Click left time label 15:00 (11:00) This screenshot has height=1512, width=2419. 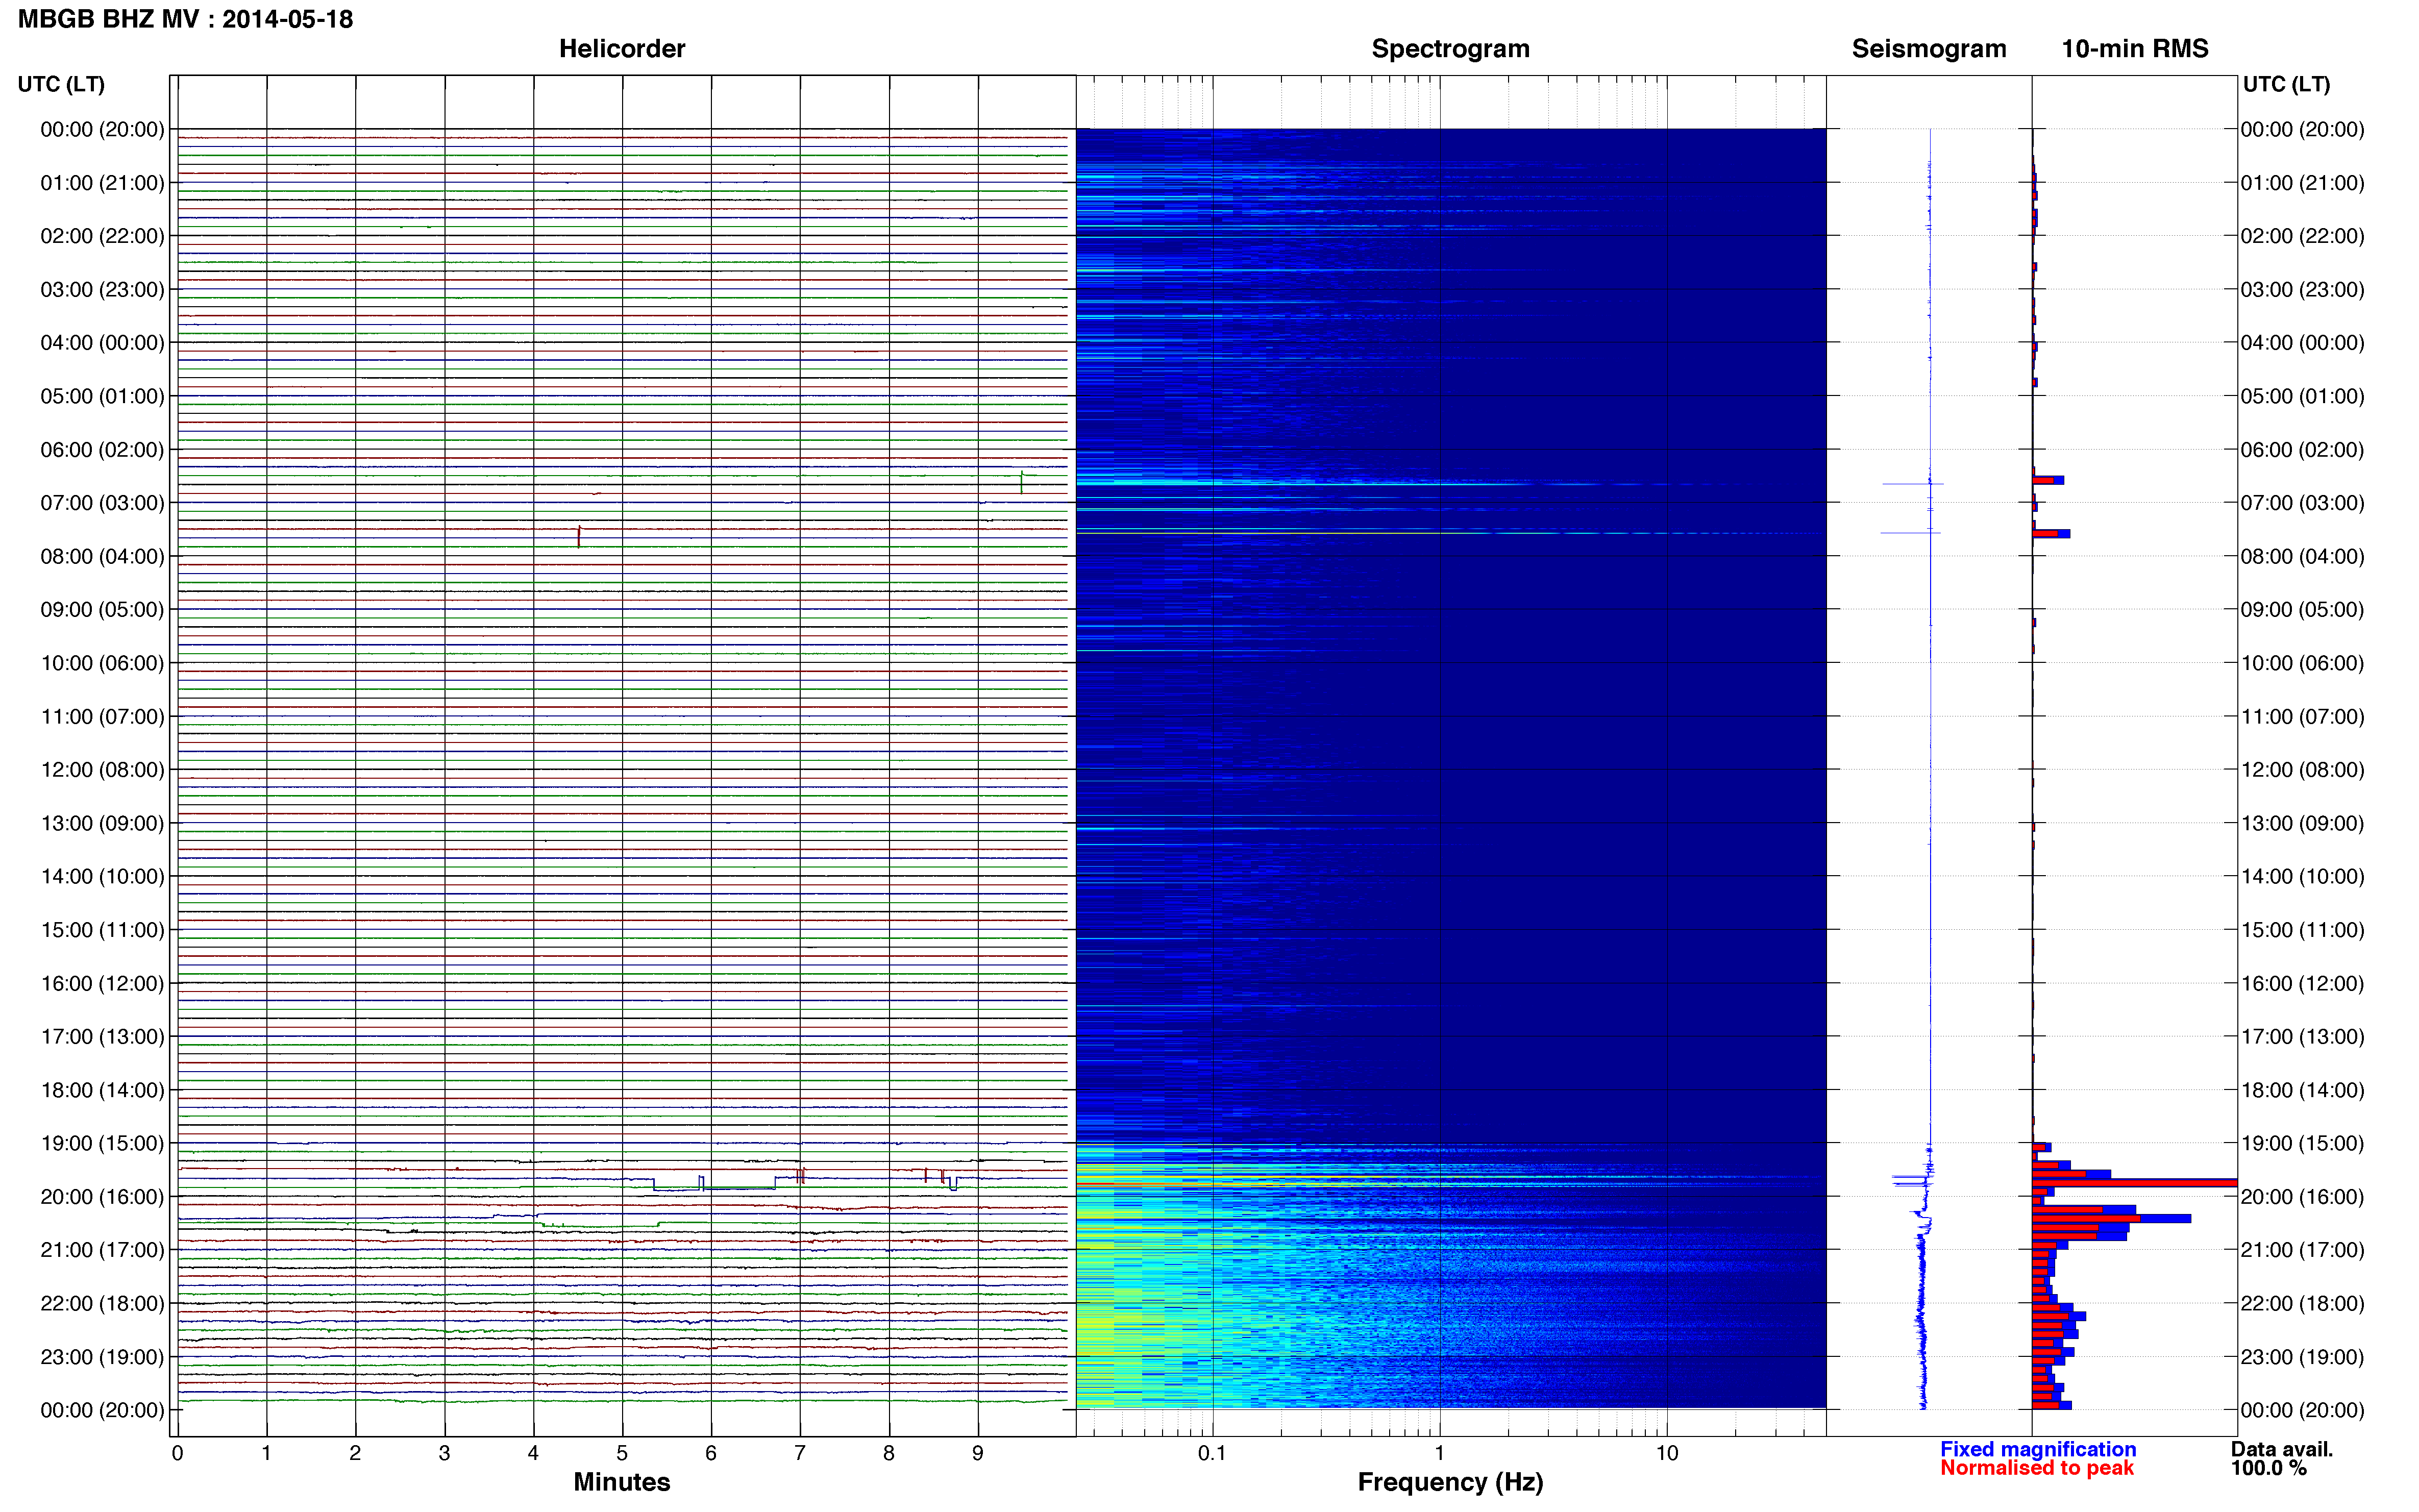(x=102, y=930)
